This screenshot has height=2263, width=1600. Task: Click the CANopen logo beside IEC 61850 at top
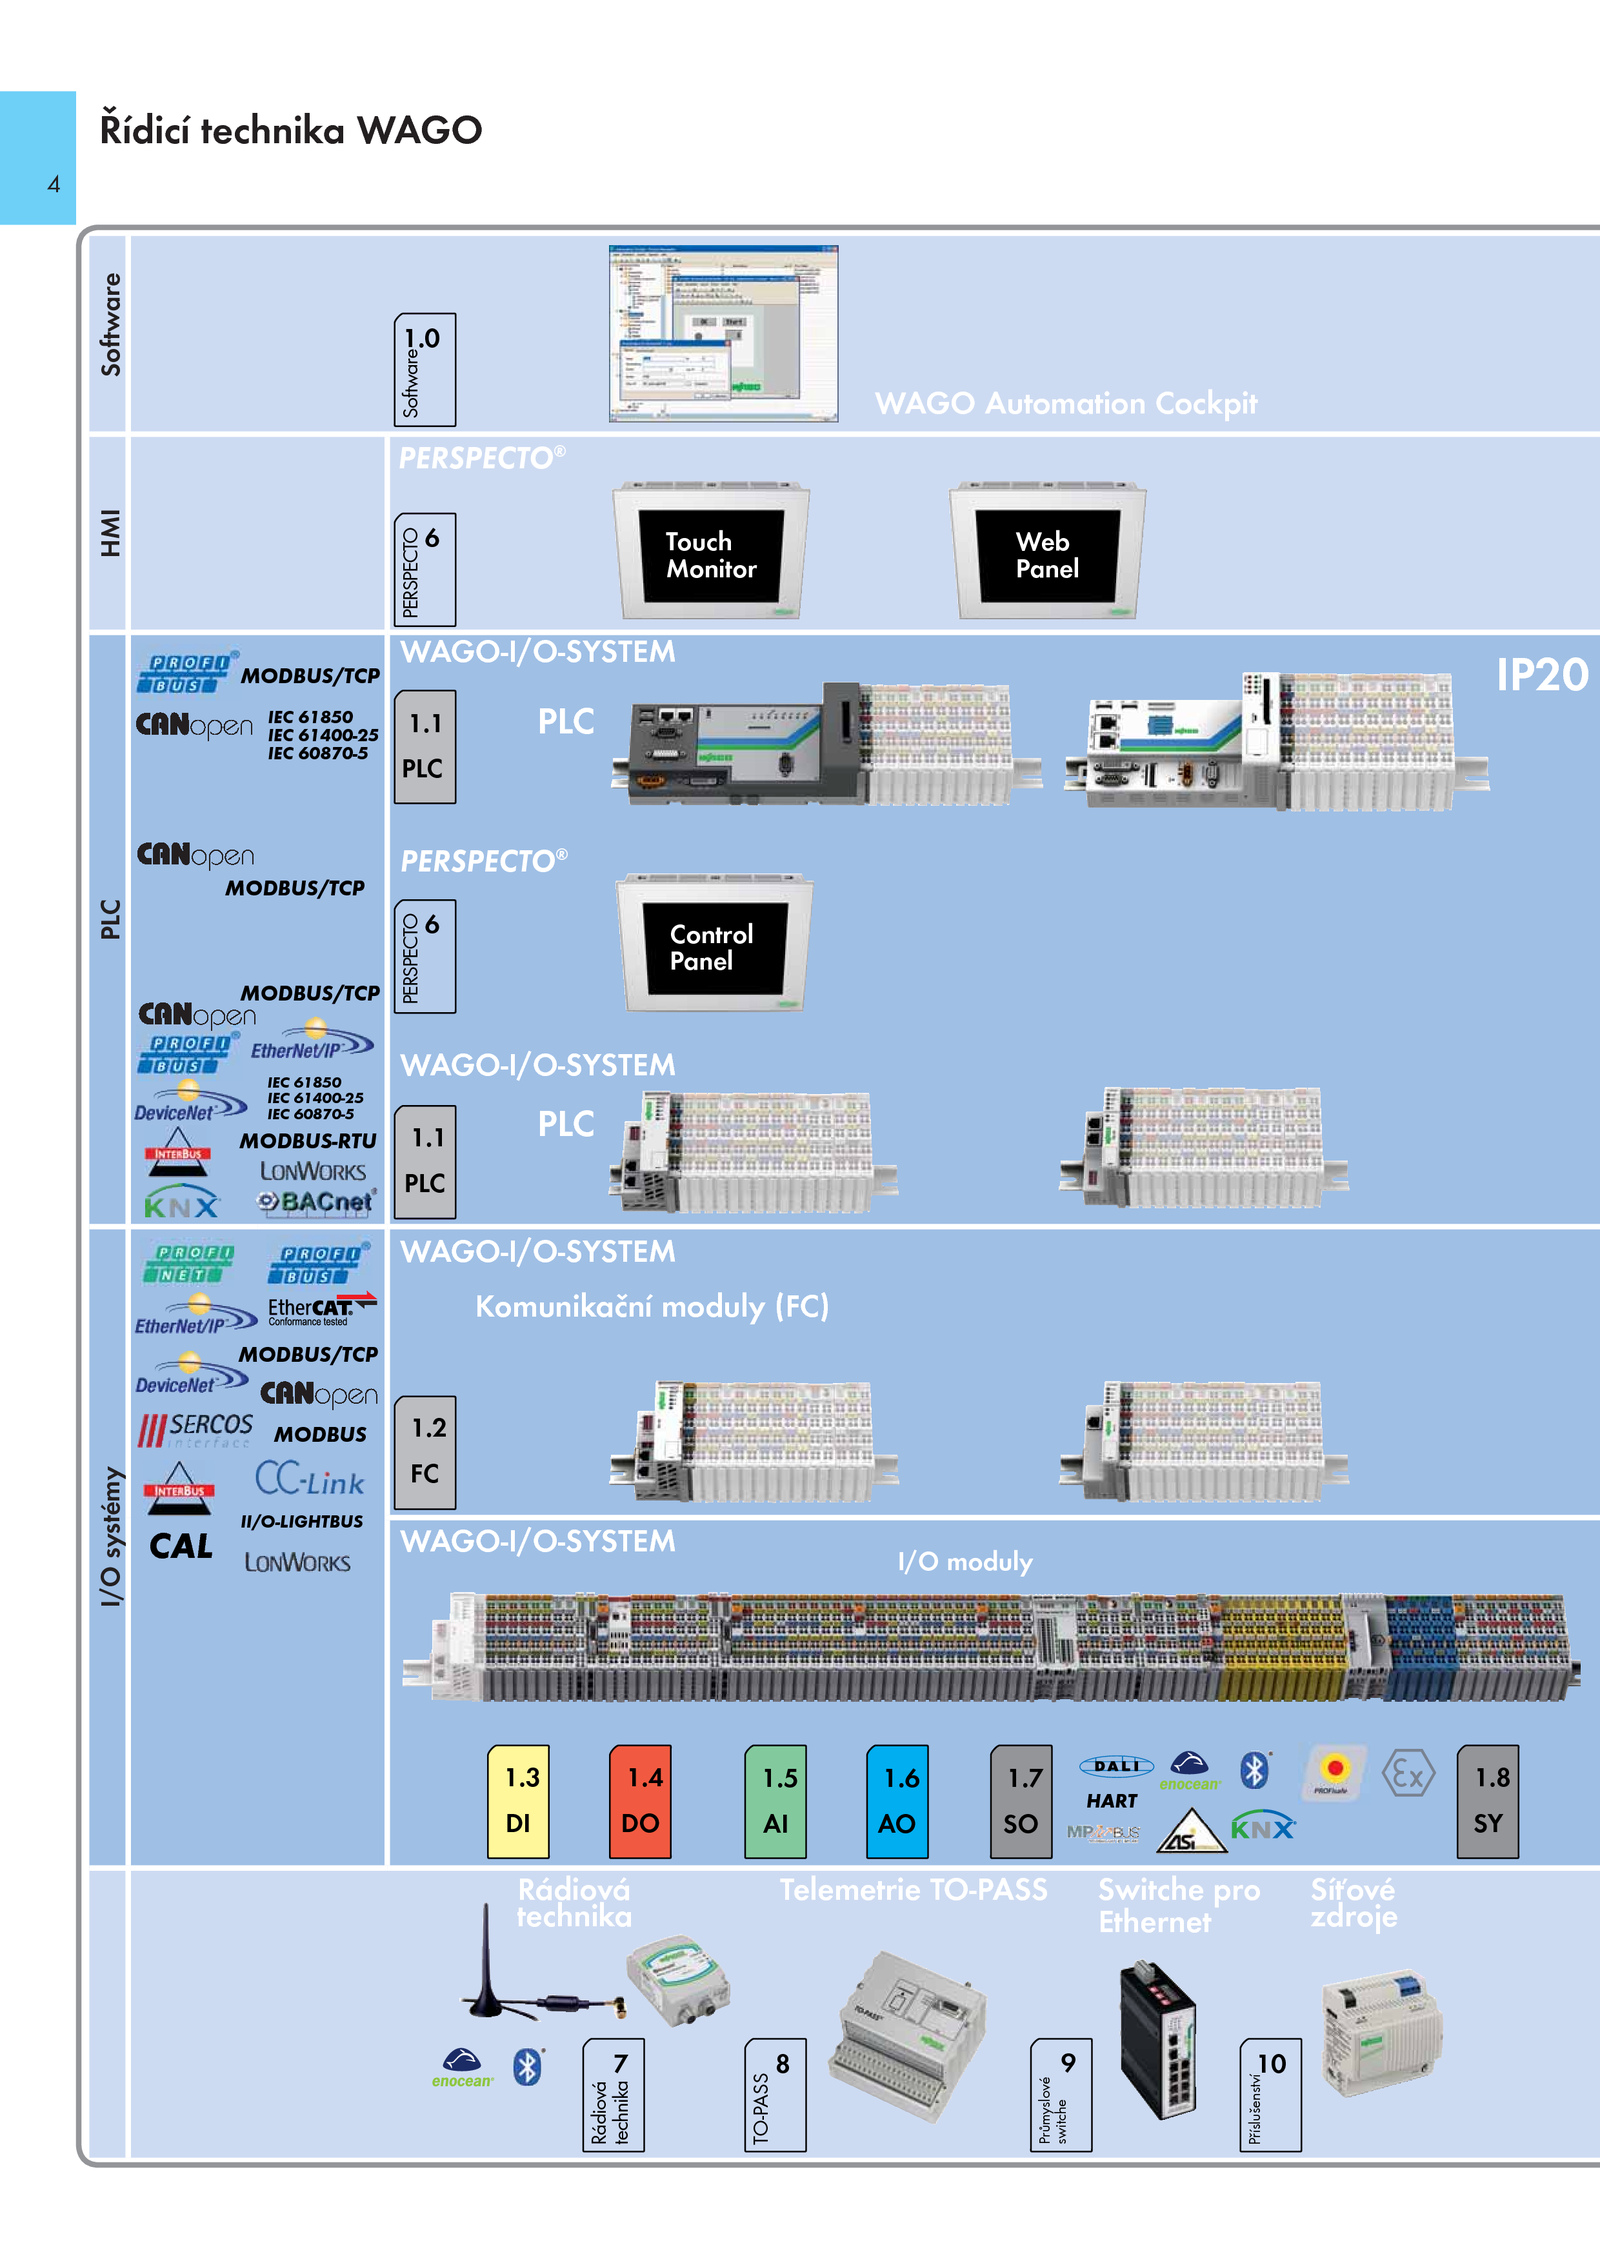[194, 725]
